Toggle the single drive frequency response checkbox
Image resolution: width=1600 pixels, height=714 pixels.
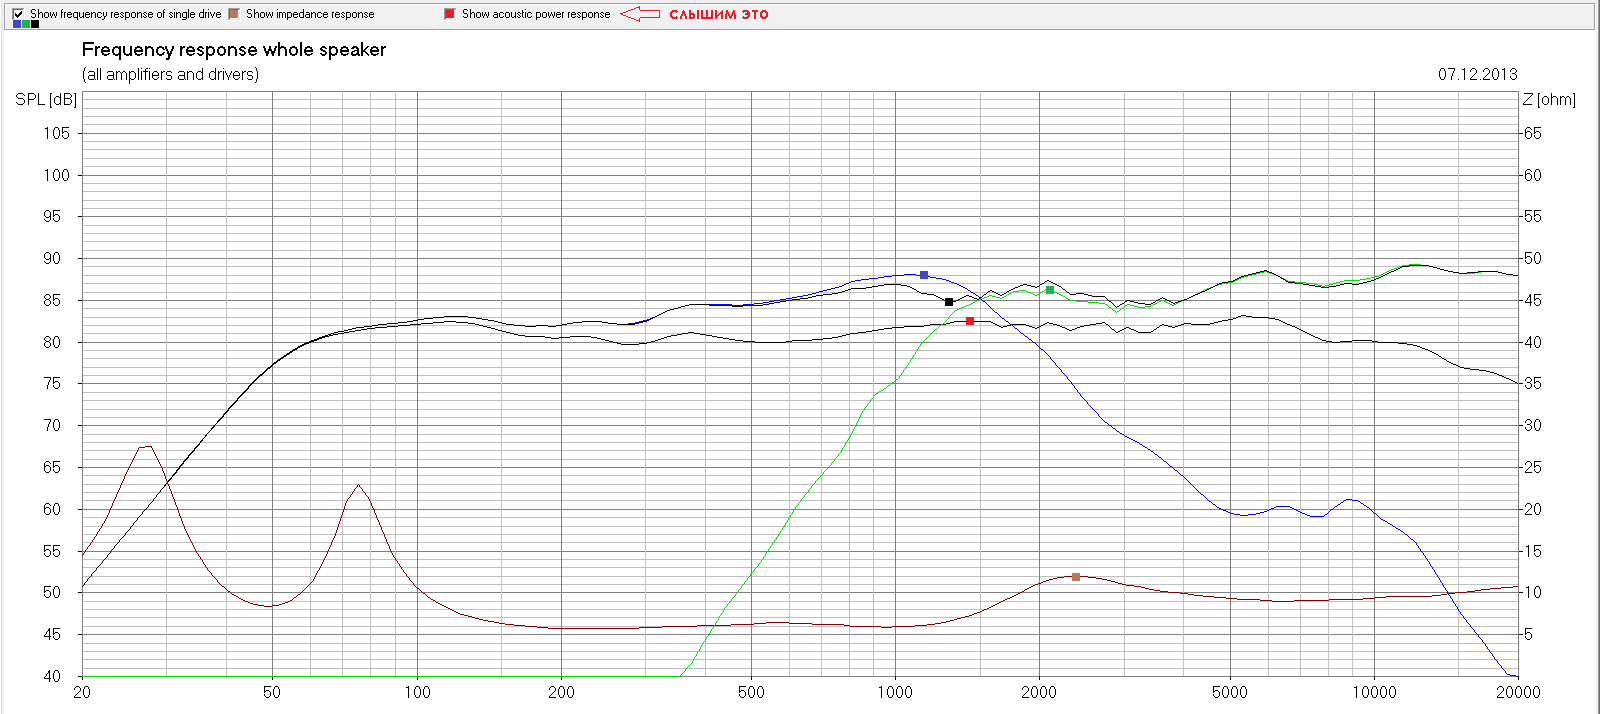18,14
